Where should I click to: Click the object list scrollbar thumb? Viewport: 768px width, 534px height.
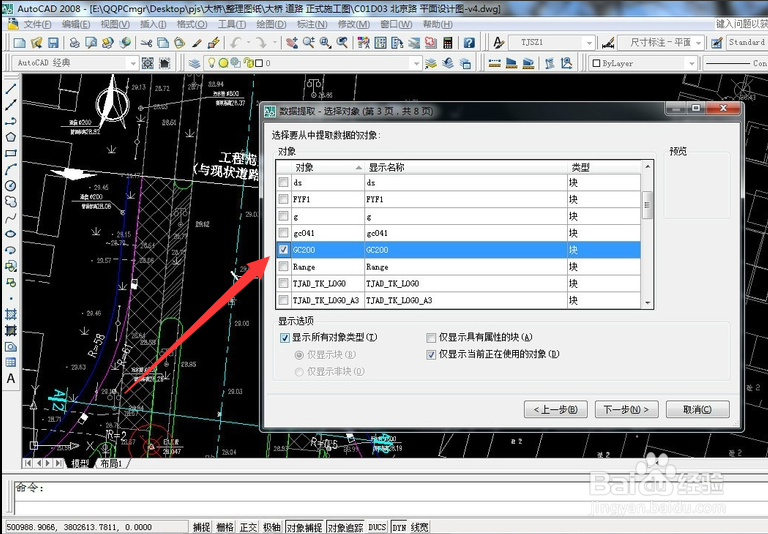click(x=647, y=205)
